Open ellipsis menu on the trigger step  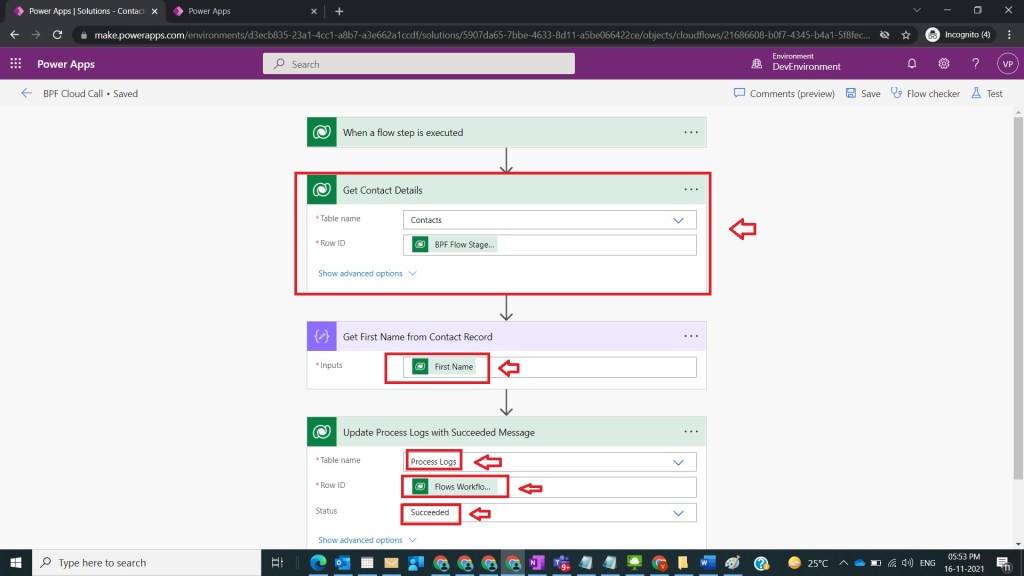[691, 132]
